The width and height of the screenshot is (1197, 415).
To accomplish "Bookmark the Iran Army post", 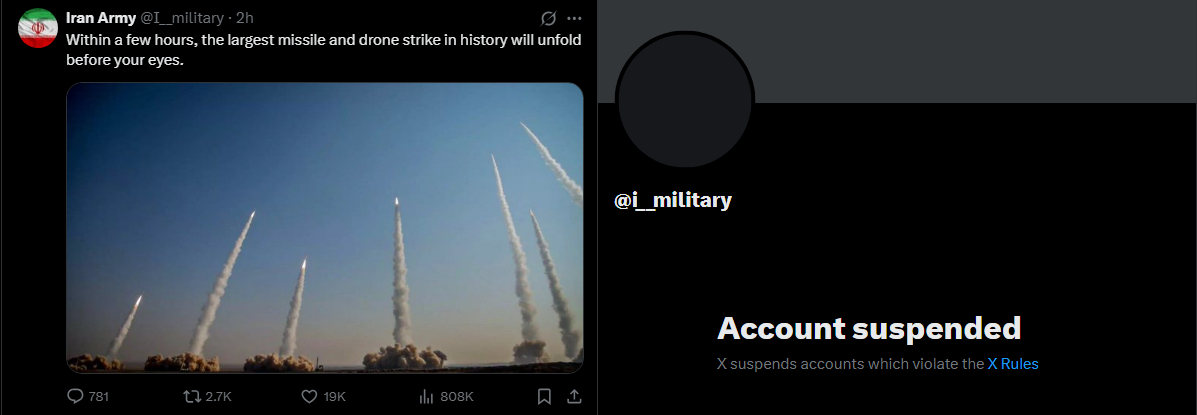I will (x=544, y=397).
